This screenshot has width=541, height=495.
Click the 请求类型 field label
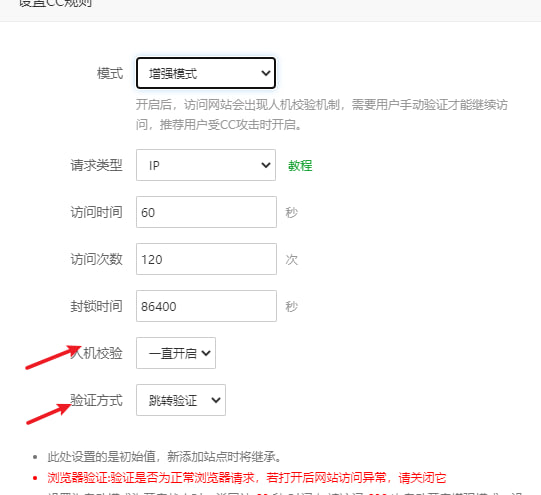coord(96,165)
